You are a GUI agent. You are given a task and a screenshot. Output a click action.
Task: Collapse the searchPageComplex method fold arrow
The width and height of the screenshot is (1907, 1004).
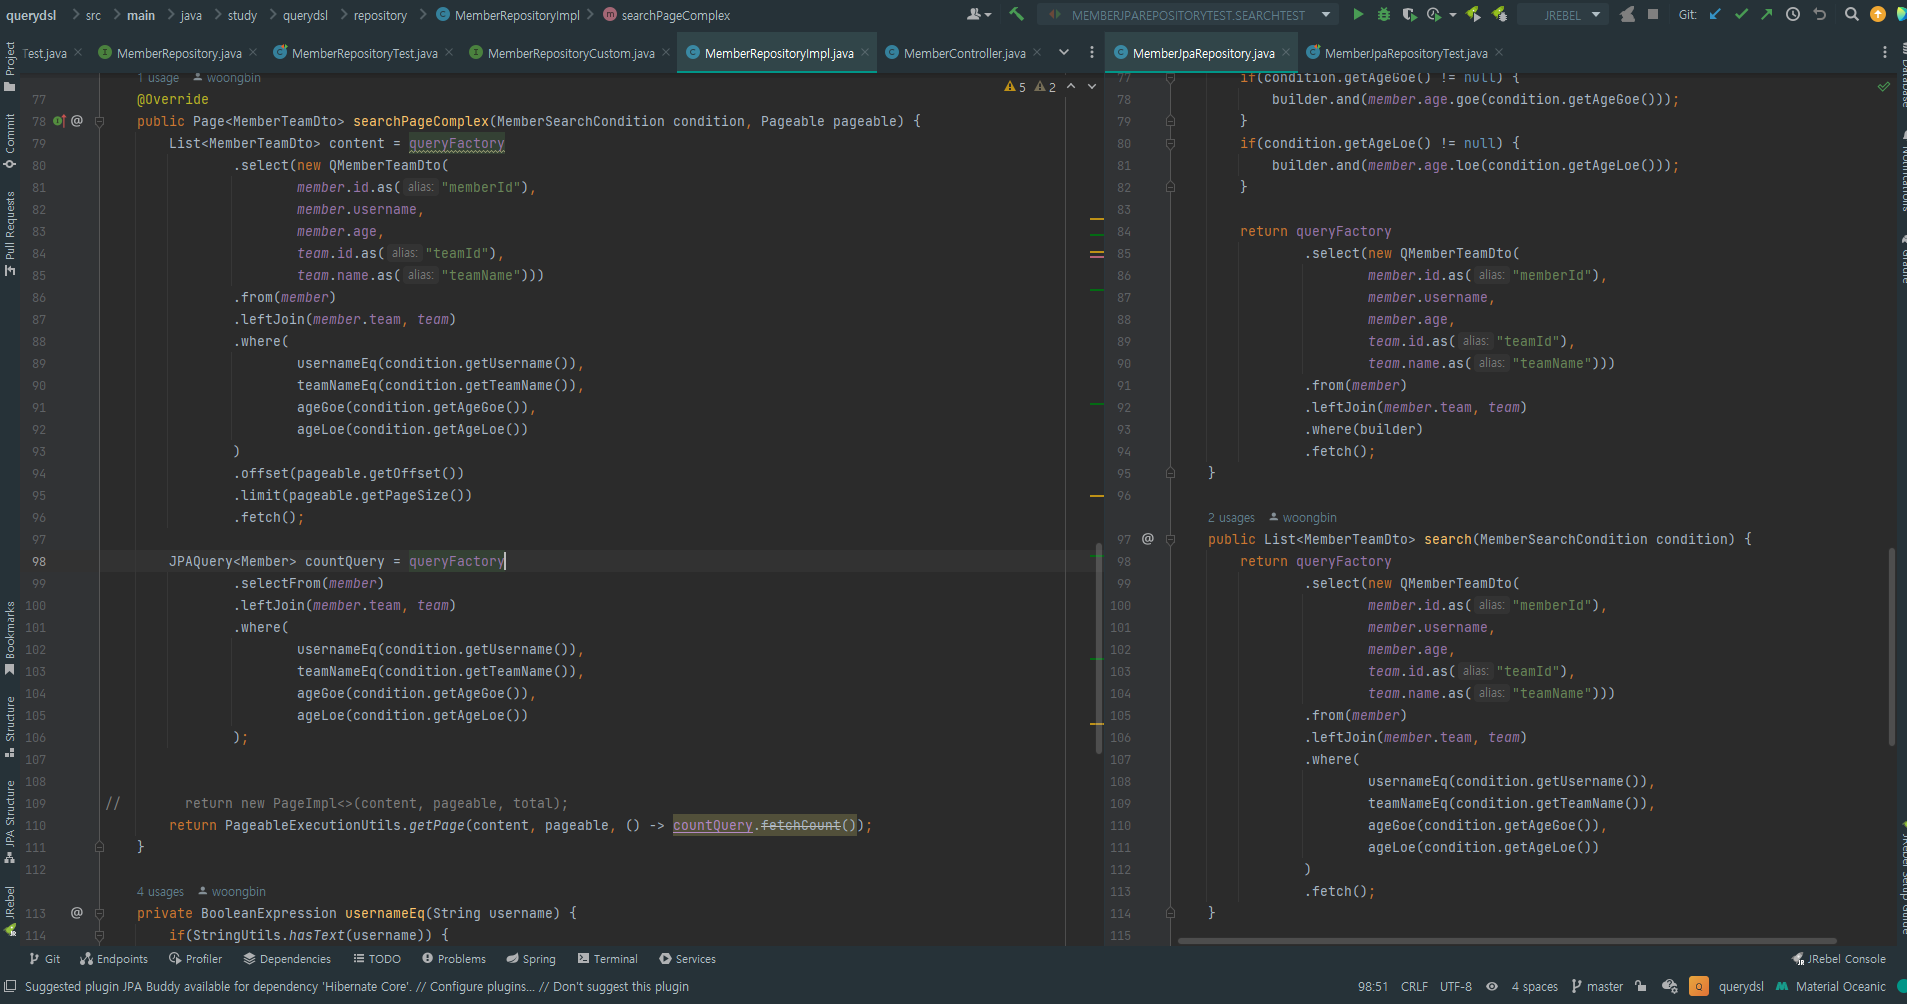click(99, 120)
